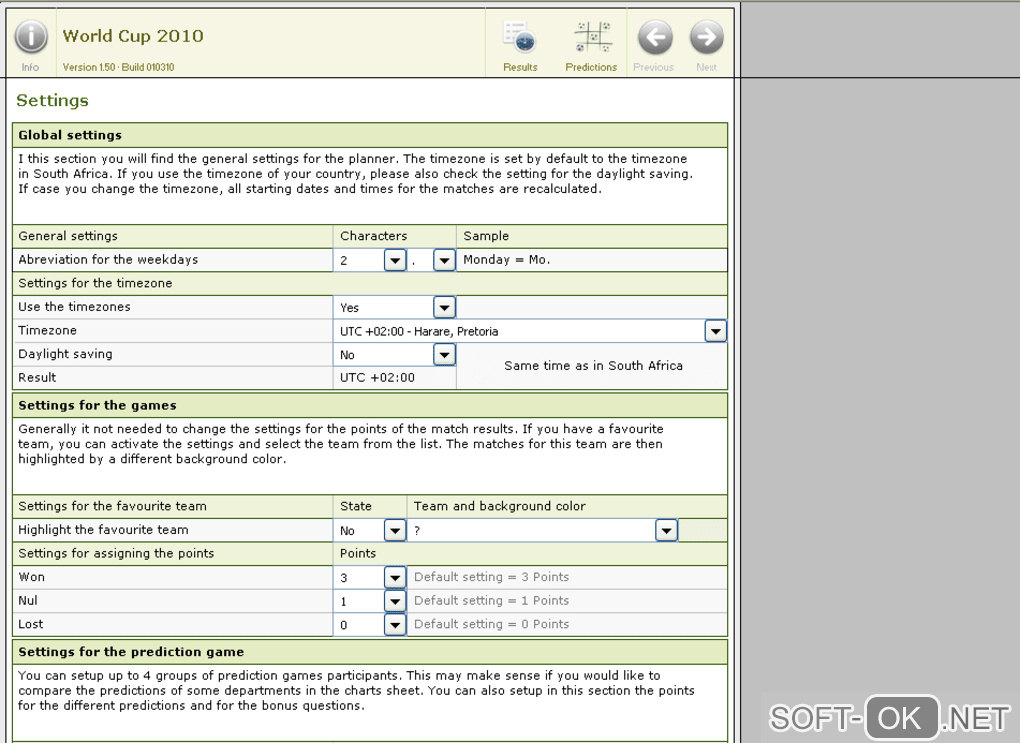Image resolution: width=1020 pixels, height=743 pixels.
Task: Click the Predictions label in toolbar
Action: [591, 67]
